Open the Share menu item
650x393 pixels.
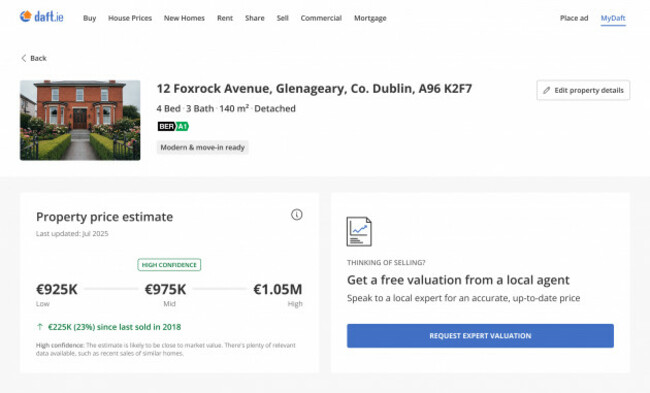click(255, 18)
